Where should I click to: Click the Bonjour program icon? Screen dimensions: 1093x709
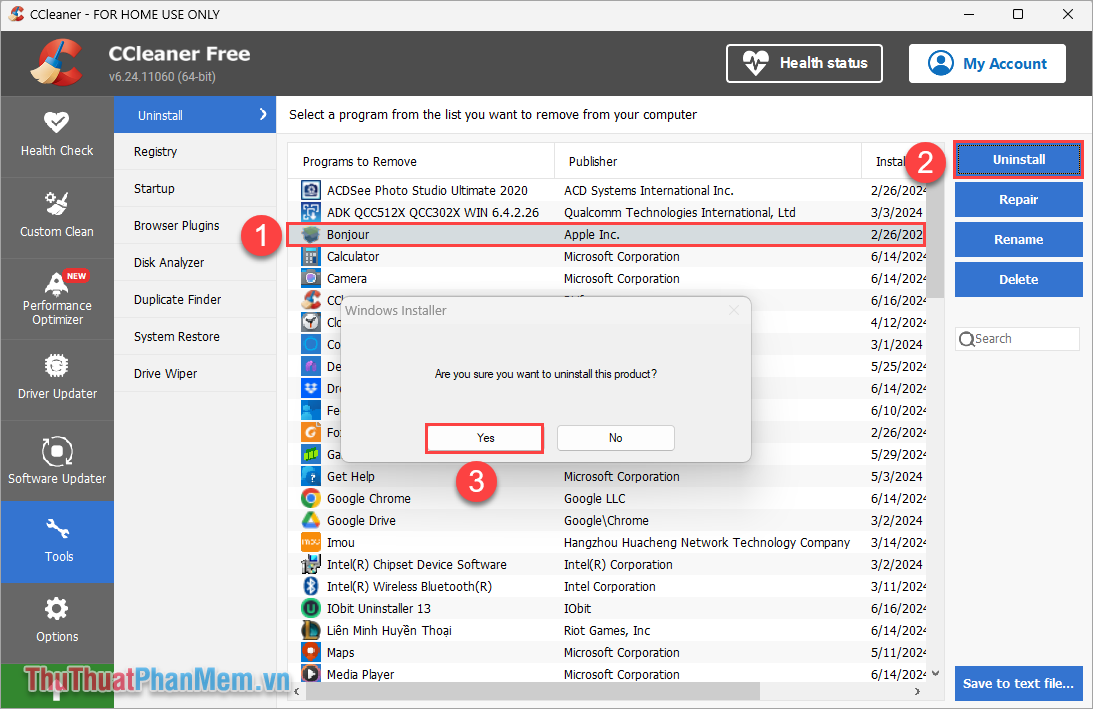click(310, 234)
